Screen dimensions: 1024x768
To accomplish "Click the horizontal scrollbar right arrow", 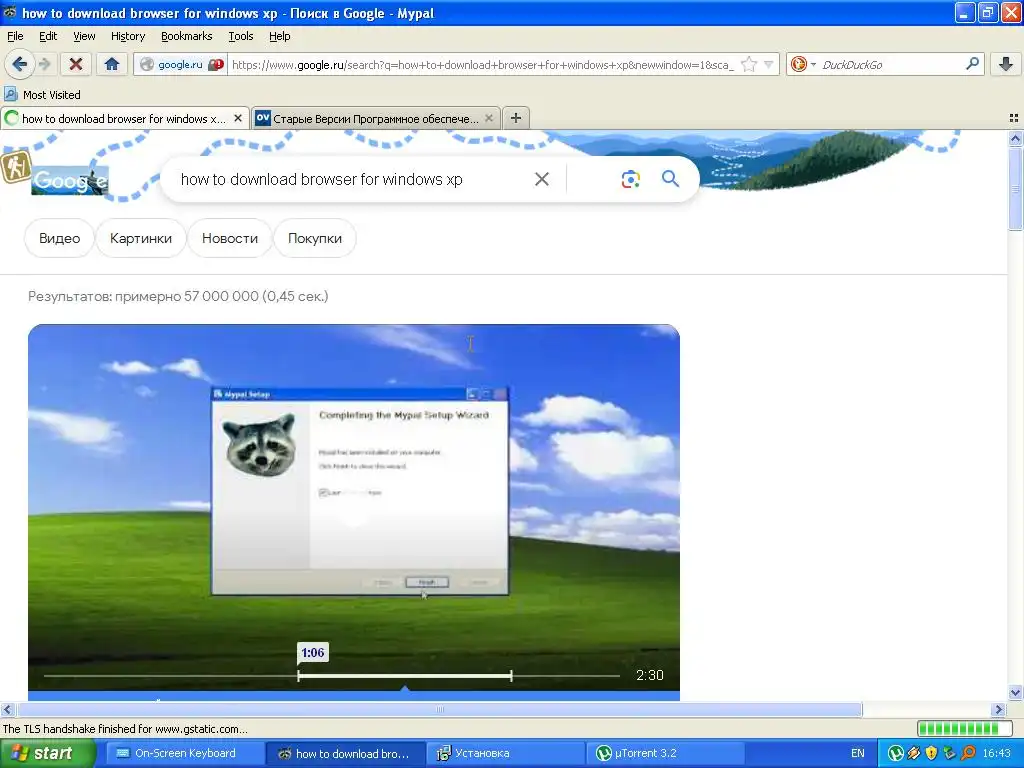I will [999, 709].
